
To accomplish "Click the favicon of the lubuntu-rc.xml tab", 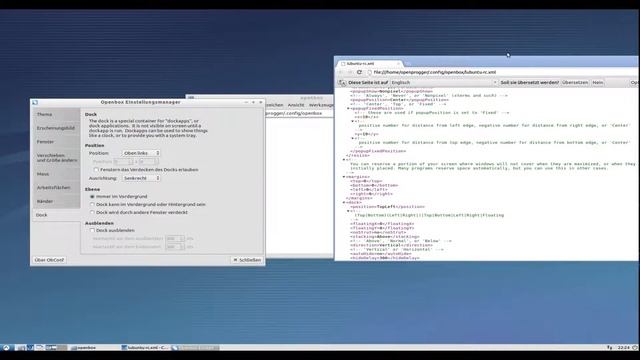I will [x=343, y=64].
